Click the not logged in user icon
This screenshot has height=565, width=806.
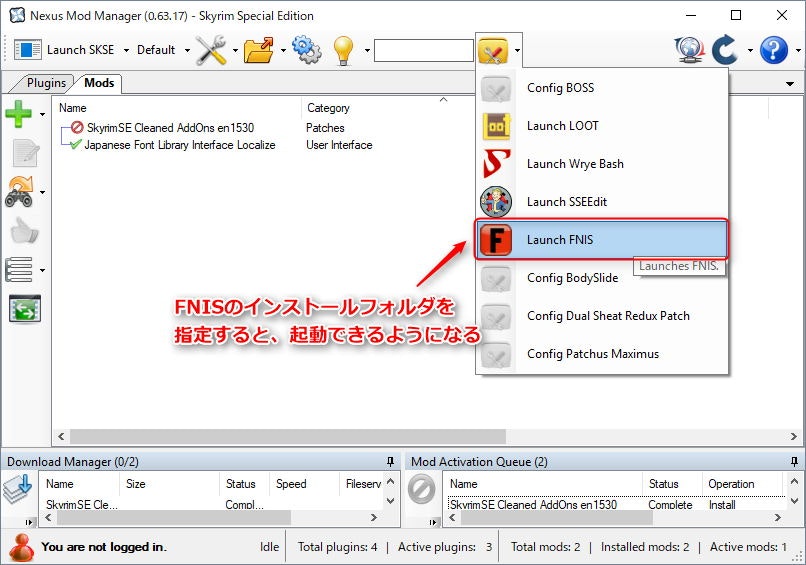[x=22, y=547]
